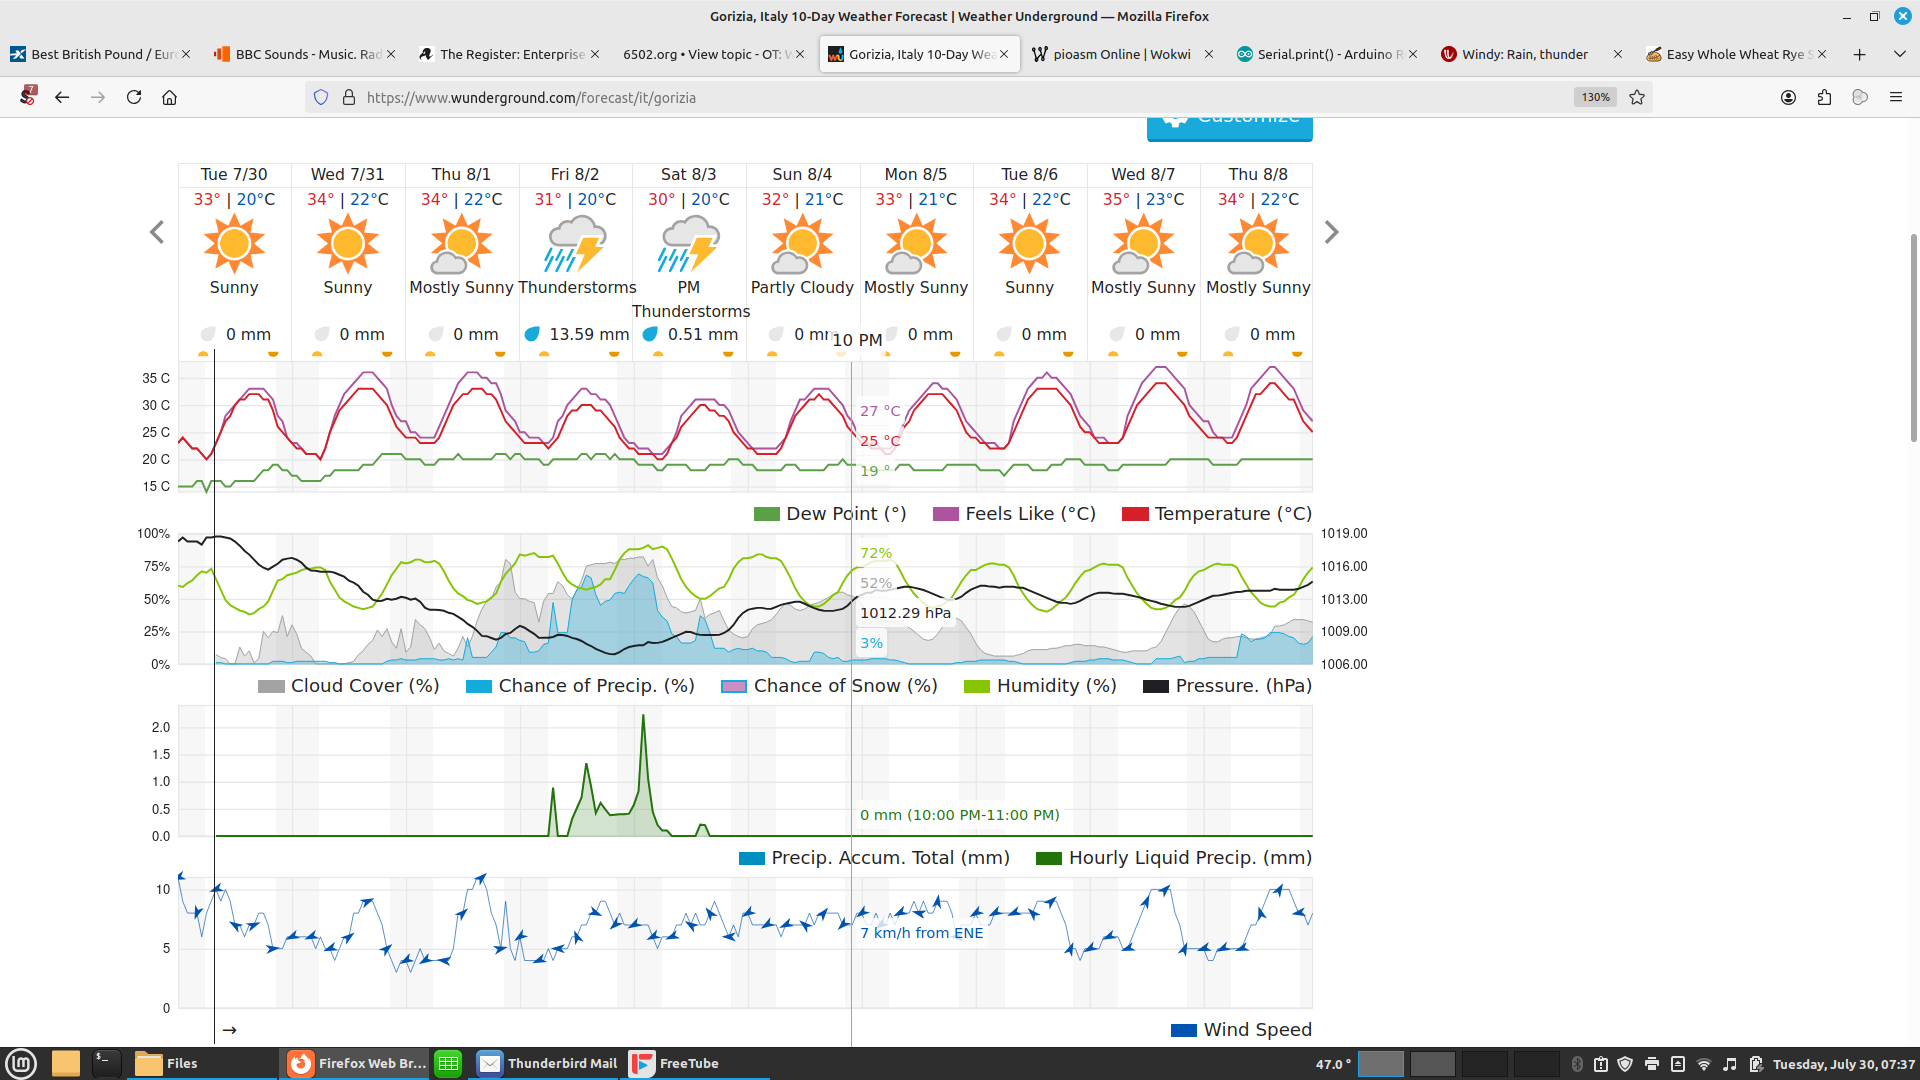Toggle Feels Like legend series
This screenshot has width=1920, height=1080.
click(1014, 514)
